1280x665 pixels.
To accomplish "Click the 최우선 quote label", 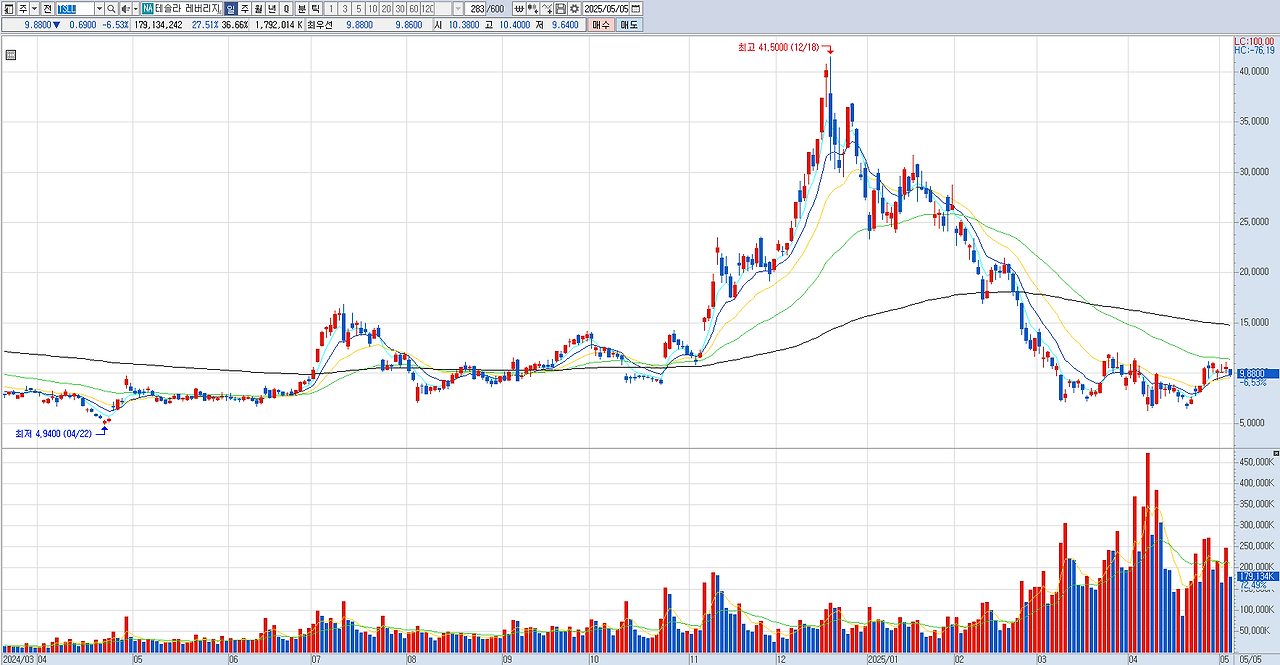I will tap(320, 25).
